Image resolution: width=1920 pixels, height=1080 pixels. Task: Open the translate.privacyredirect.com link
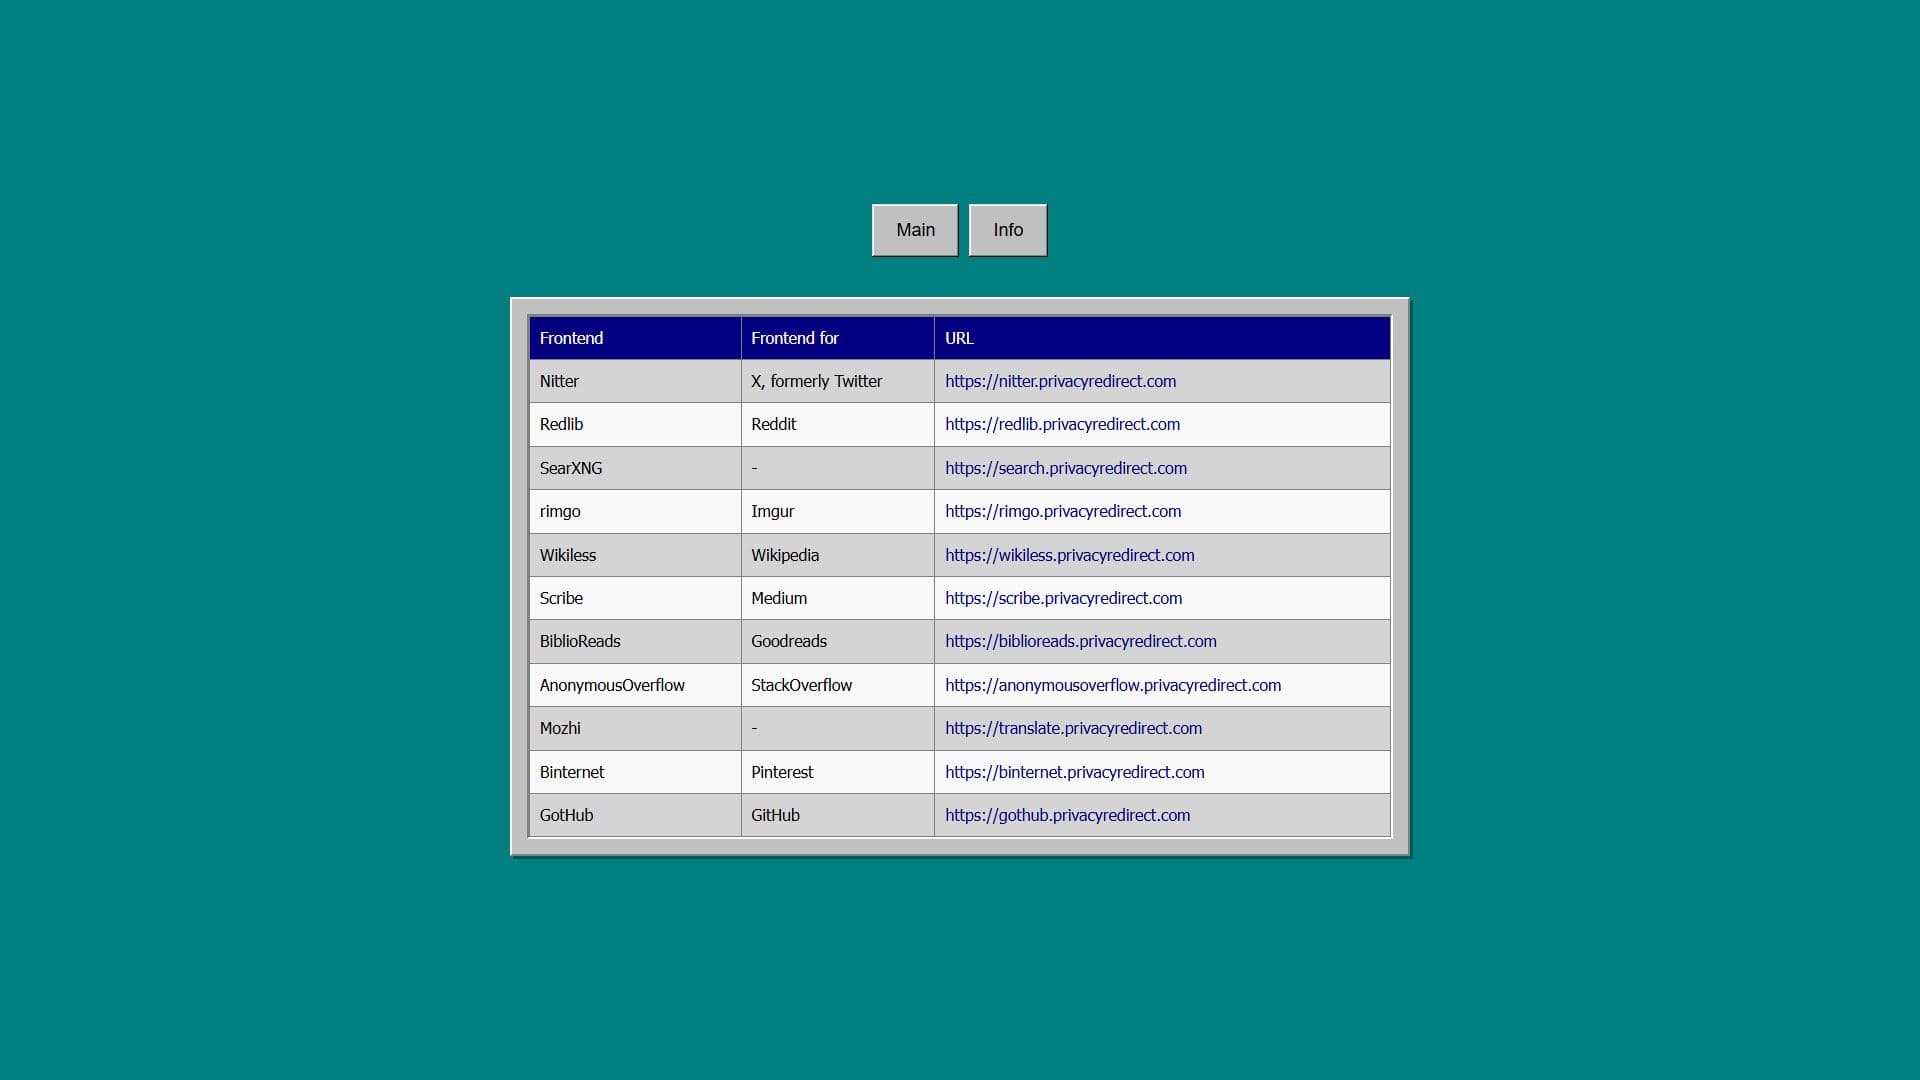[x=1073, y=728]
